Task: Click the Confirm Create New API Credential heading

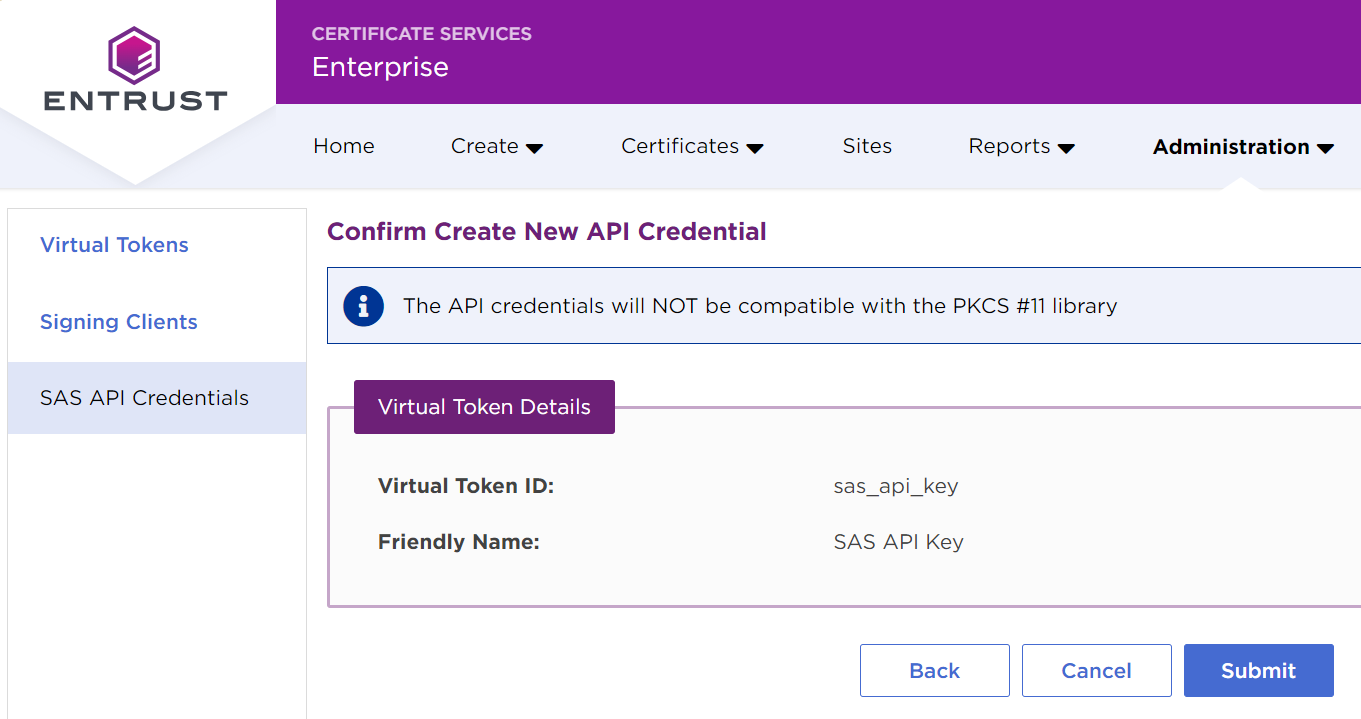Action: pos(546,232)
